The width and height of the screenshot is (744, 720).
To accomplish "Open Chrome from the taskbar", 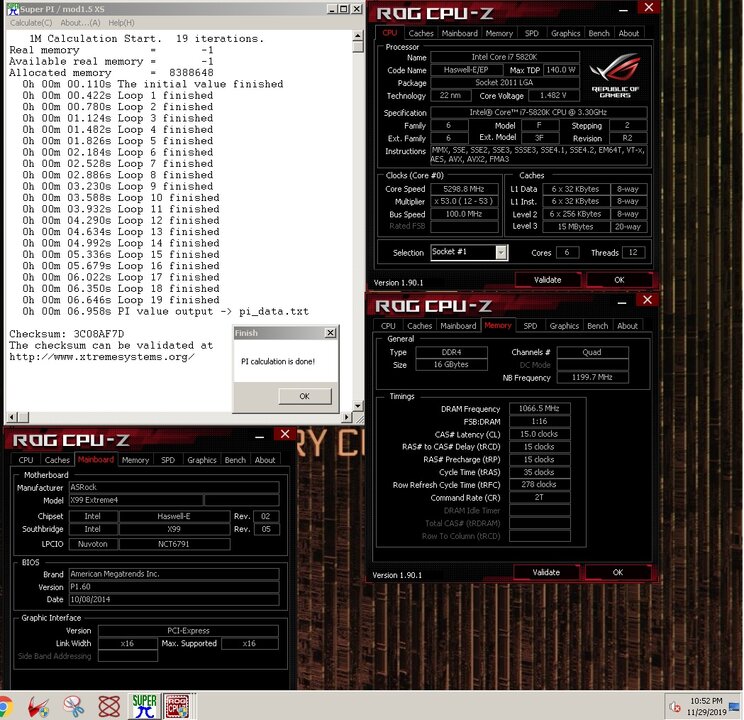I will 5,707.
